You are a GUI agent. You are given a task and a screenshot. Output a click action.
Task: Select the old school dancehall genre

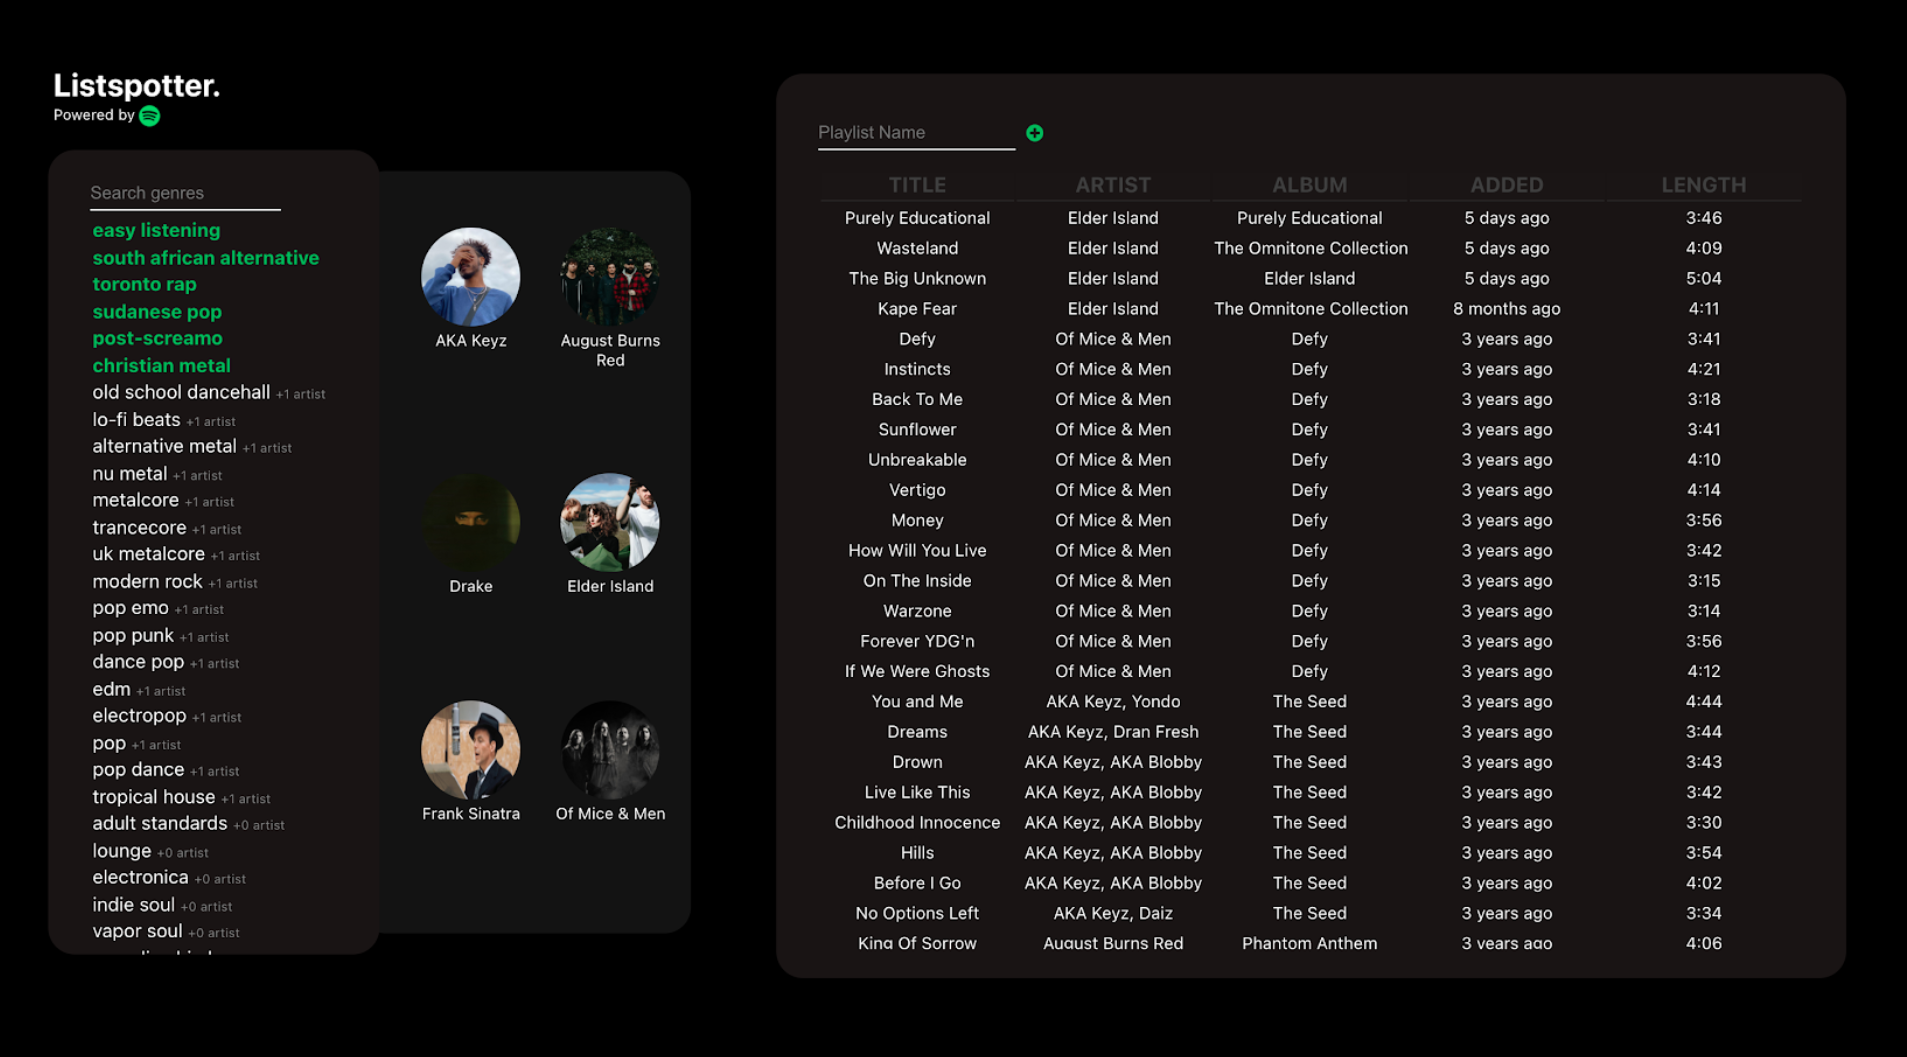(181, 392)
